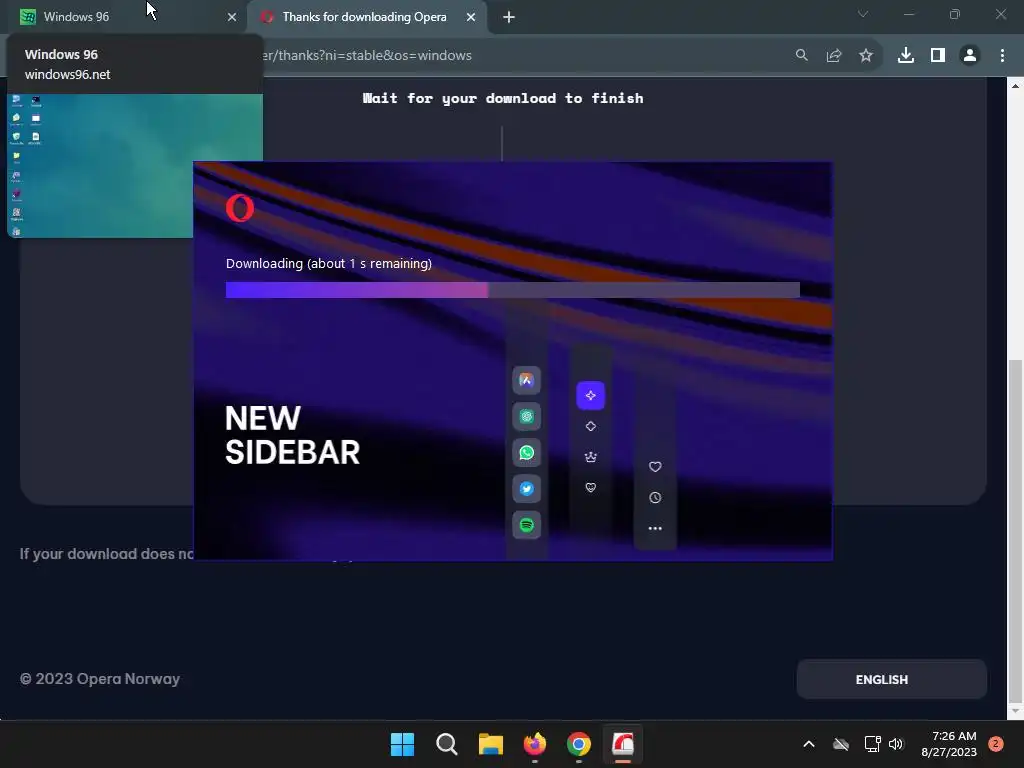Click the Spotify icon in sidebar preview
This screenshot has width=1024, height=768.
coord(526,525)
